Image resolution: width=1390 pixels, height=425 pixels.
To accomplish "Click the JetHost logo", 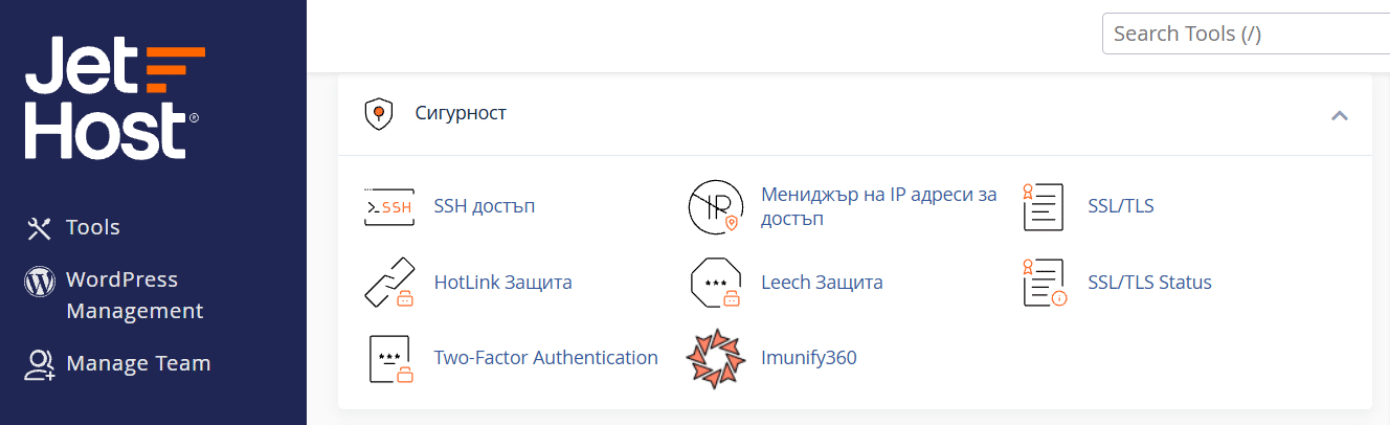I will (x=115, y=98).
